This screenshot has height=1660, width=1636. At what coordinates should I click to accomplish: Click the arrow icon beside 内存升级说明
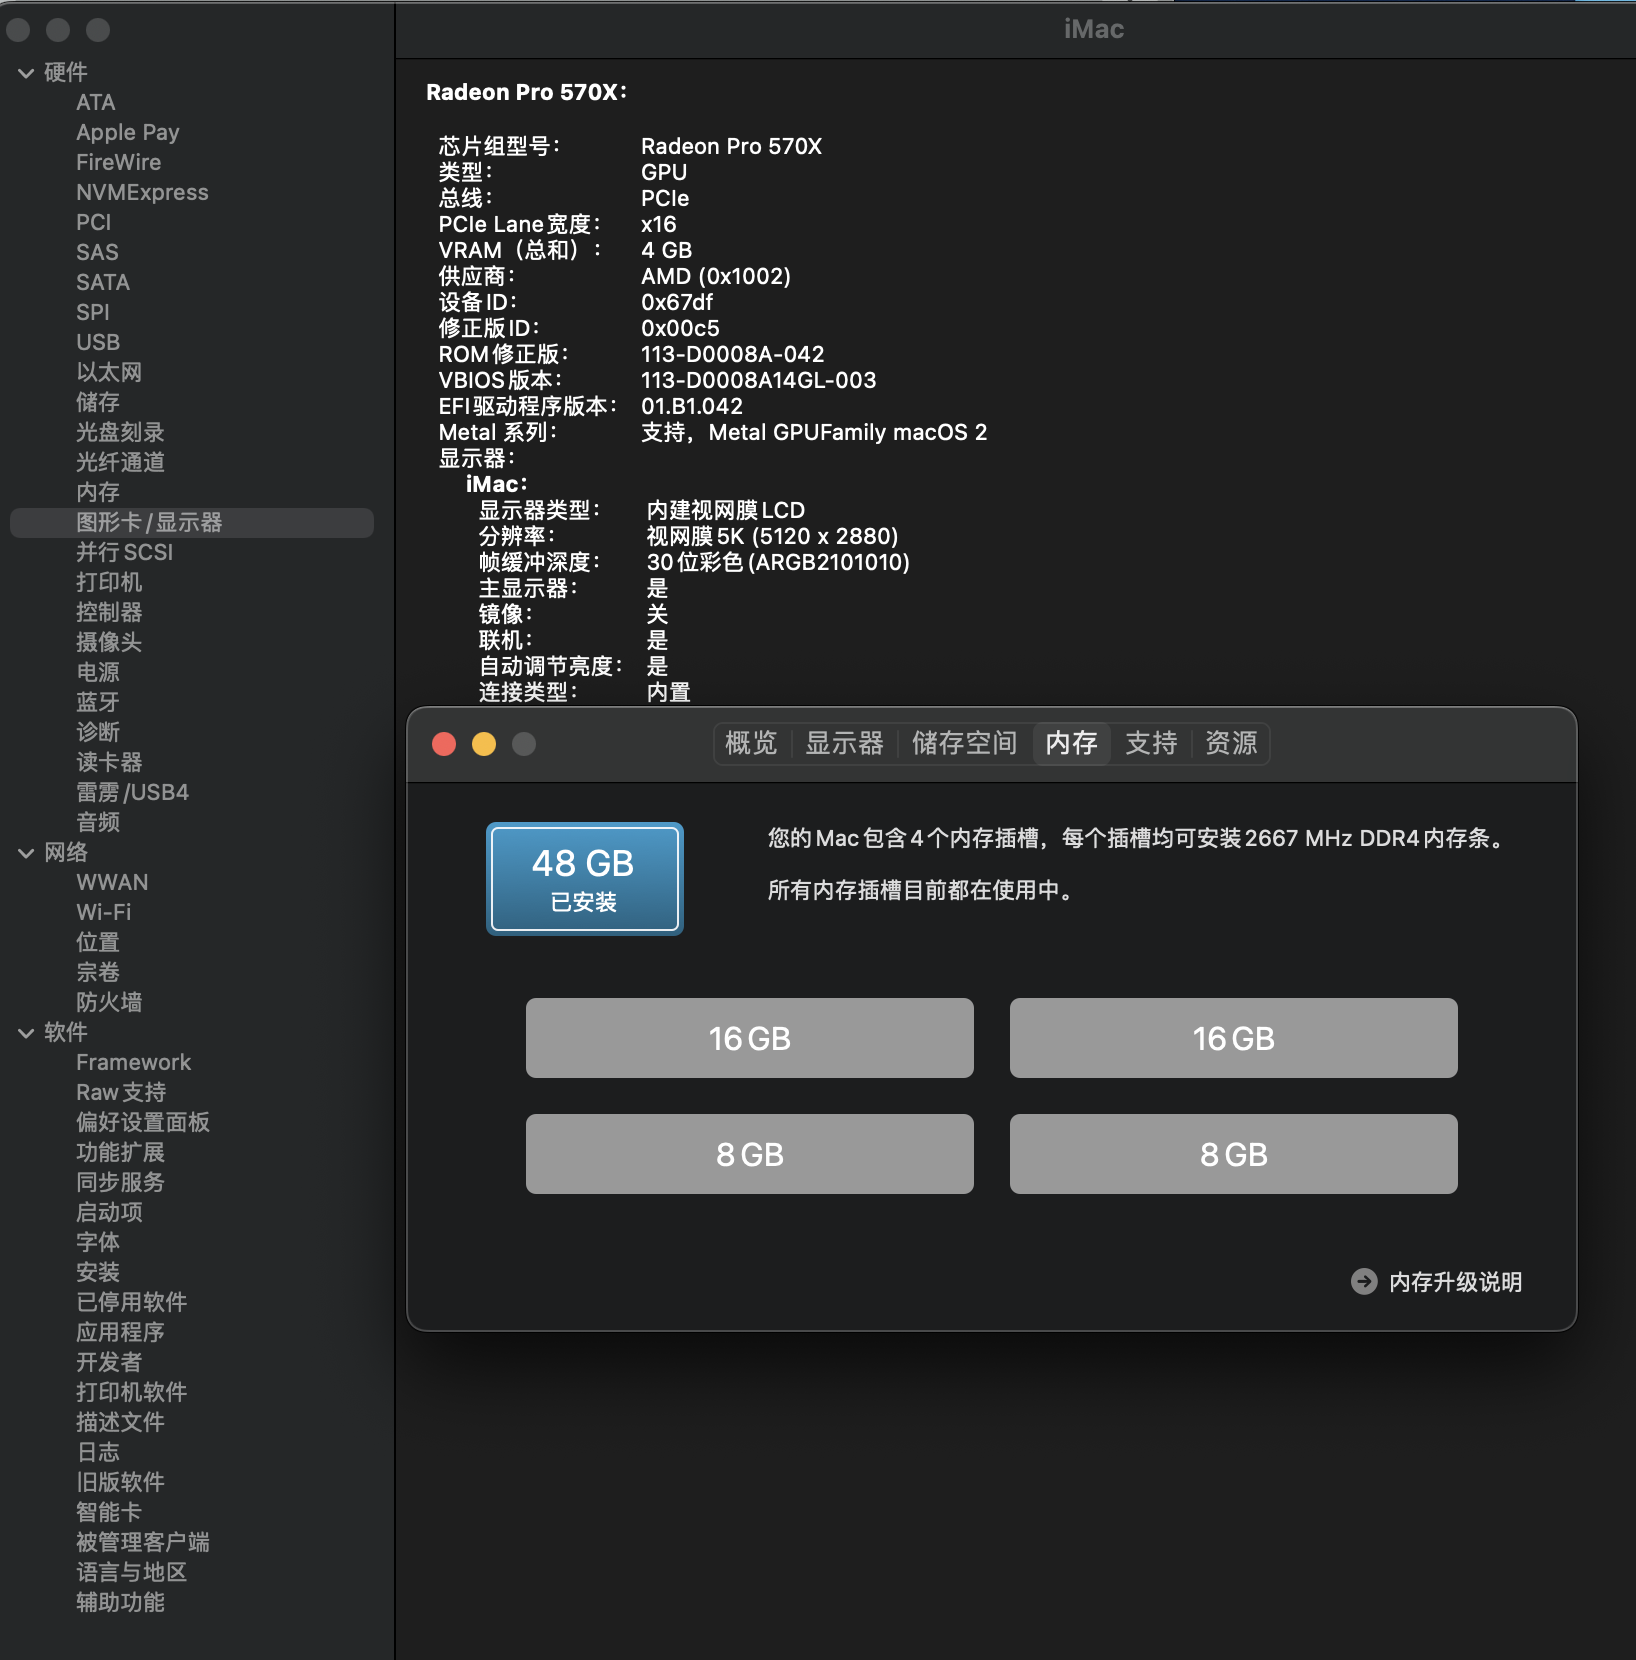[x=1363, y=1281]
